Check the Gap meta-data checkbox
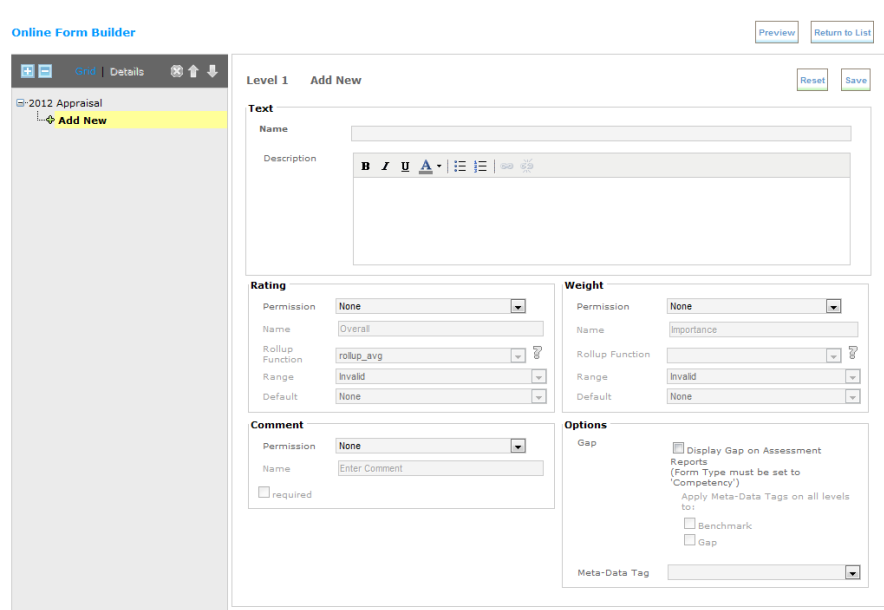This screenshot has height=610, width=884. pyautogui.click(x=689, y=540)
